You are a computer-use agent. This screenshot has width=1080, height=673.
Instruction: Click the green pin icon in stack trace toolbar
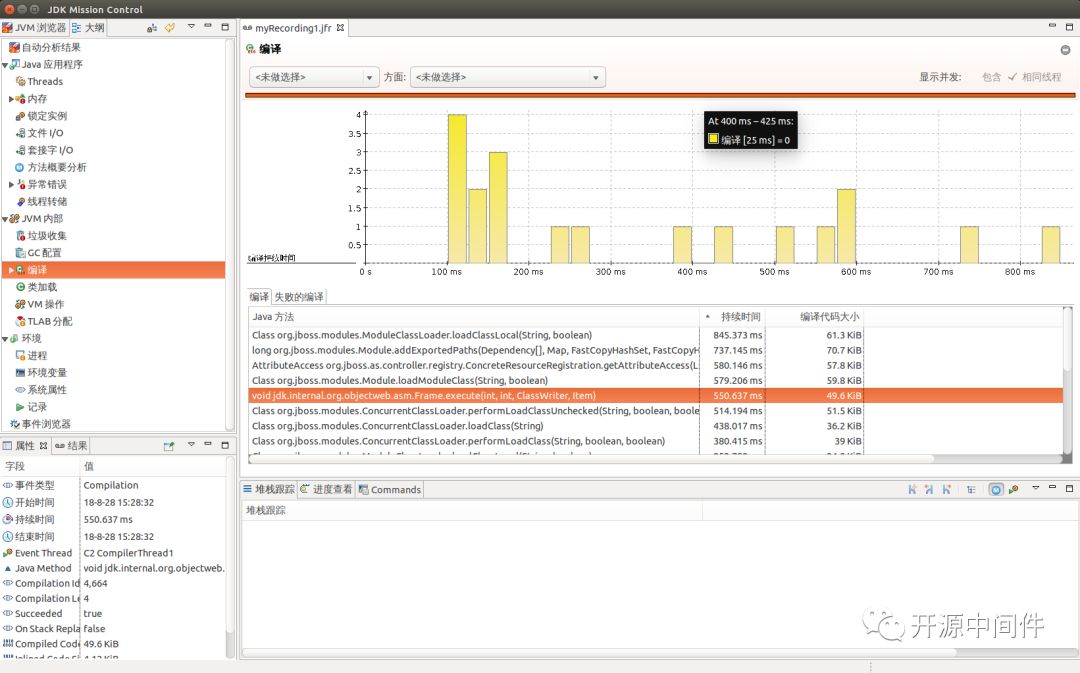(x=1013, y=489)
